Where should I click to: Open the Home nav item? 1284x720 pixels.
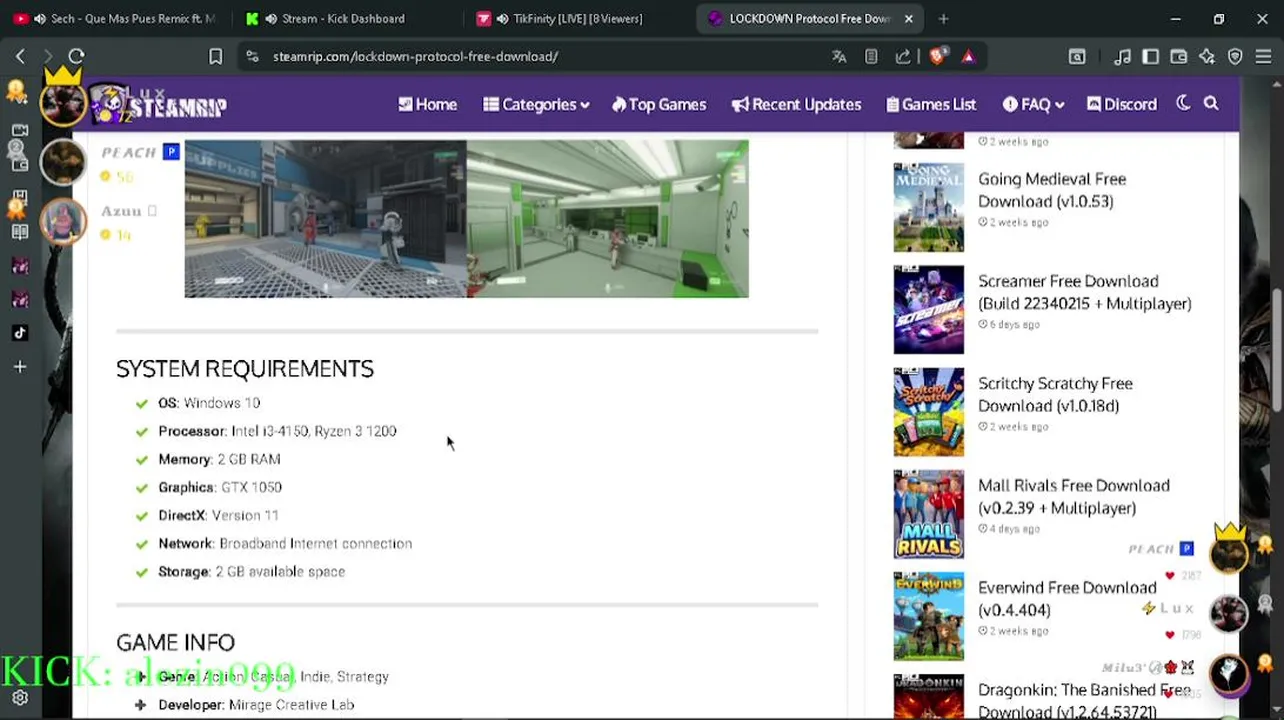click(x=427, y=104)
